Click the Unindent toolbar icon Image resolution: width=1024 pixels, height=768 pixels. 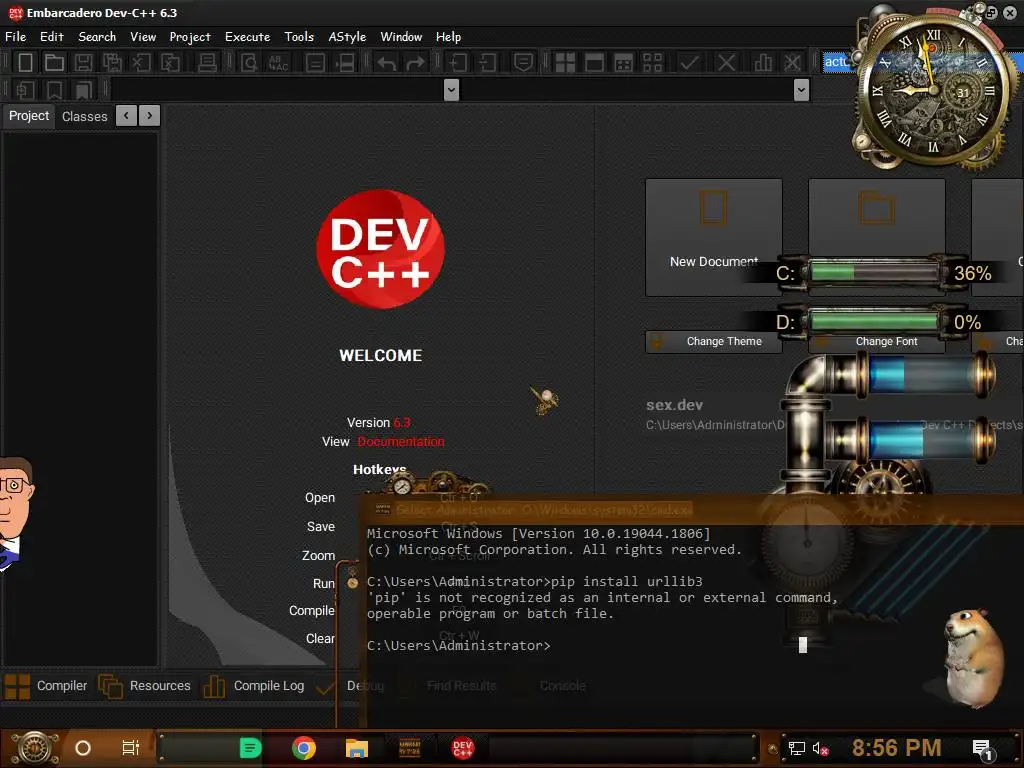487,63
